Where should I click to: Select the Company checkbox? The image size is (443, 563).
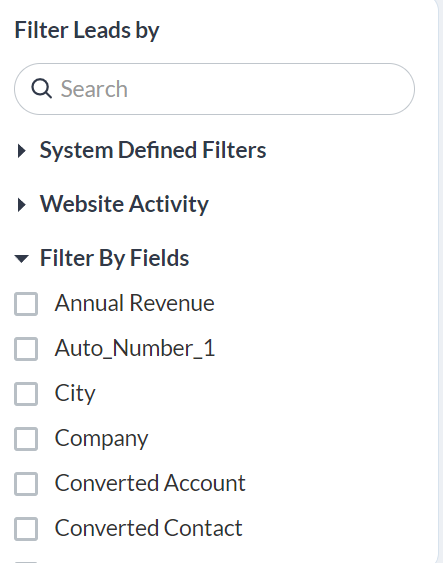[26, 439]
